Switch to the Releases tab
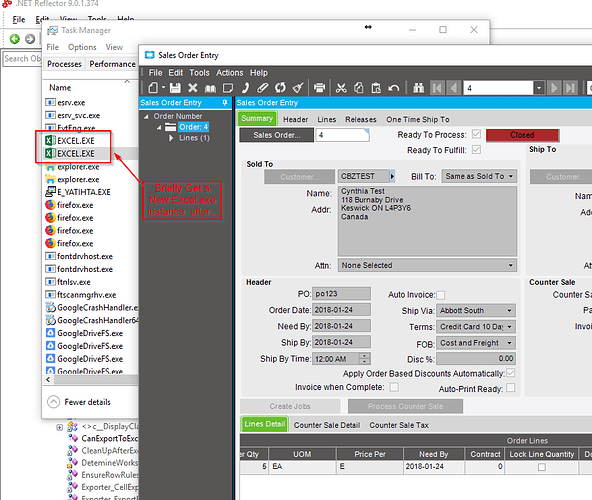This screenshot has width=592, height=500. coord(361,120)
